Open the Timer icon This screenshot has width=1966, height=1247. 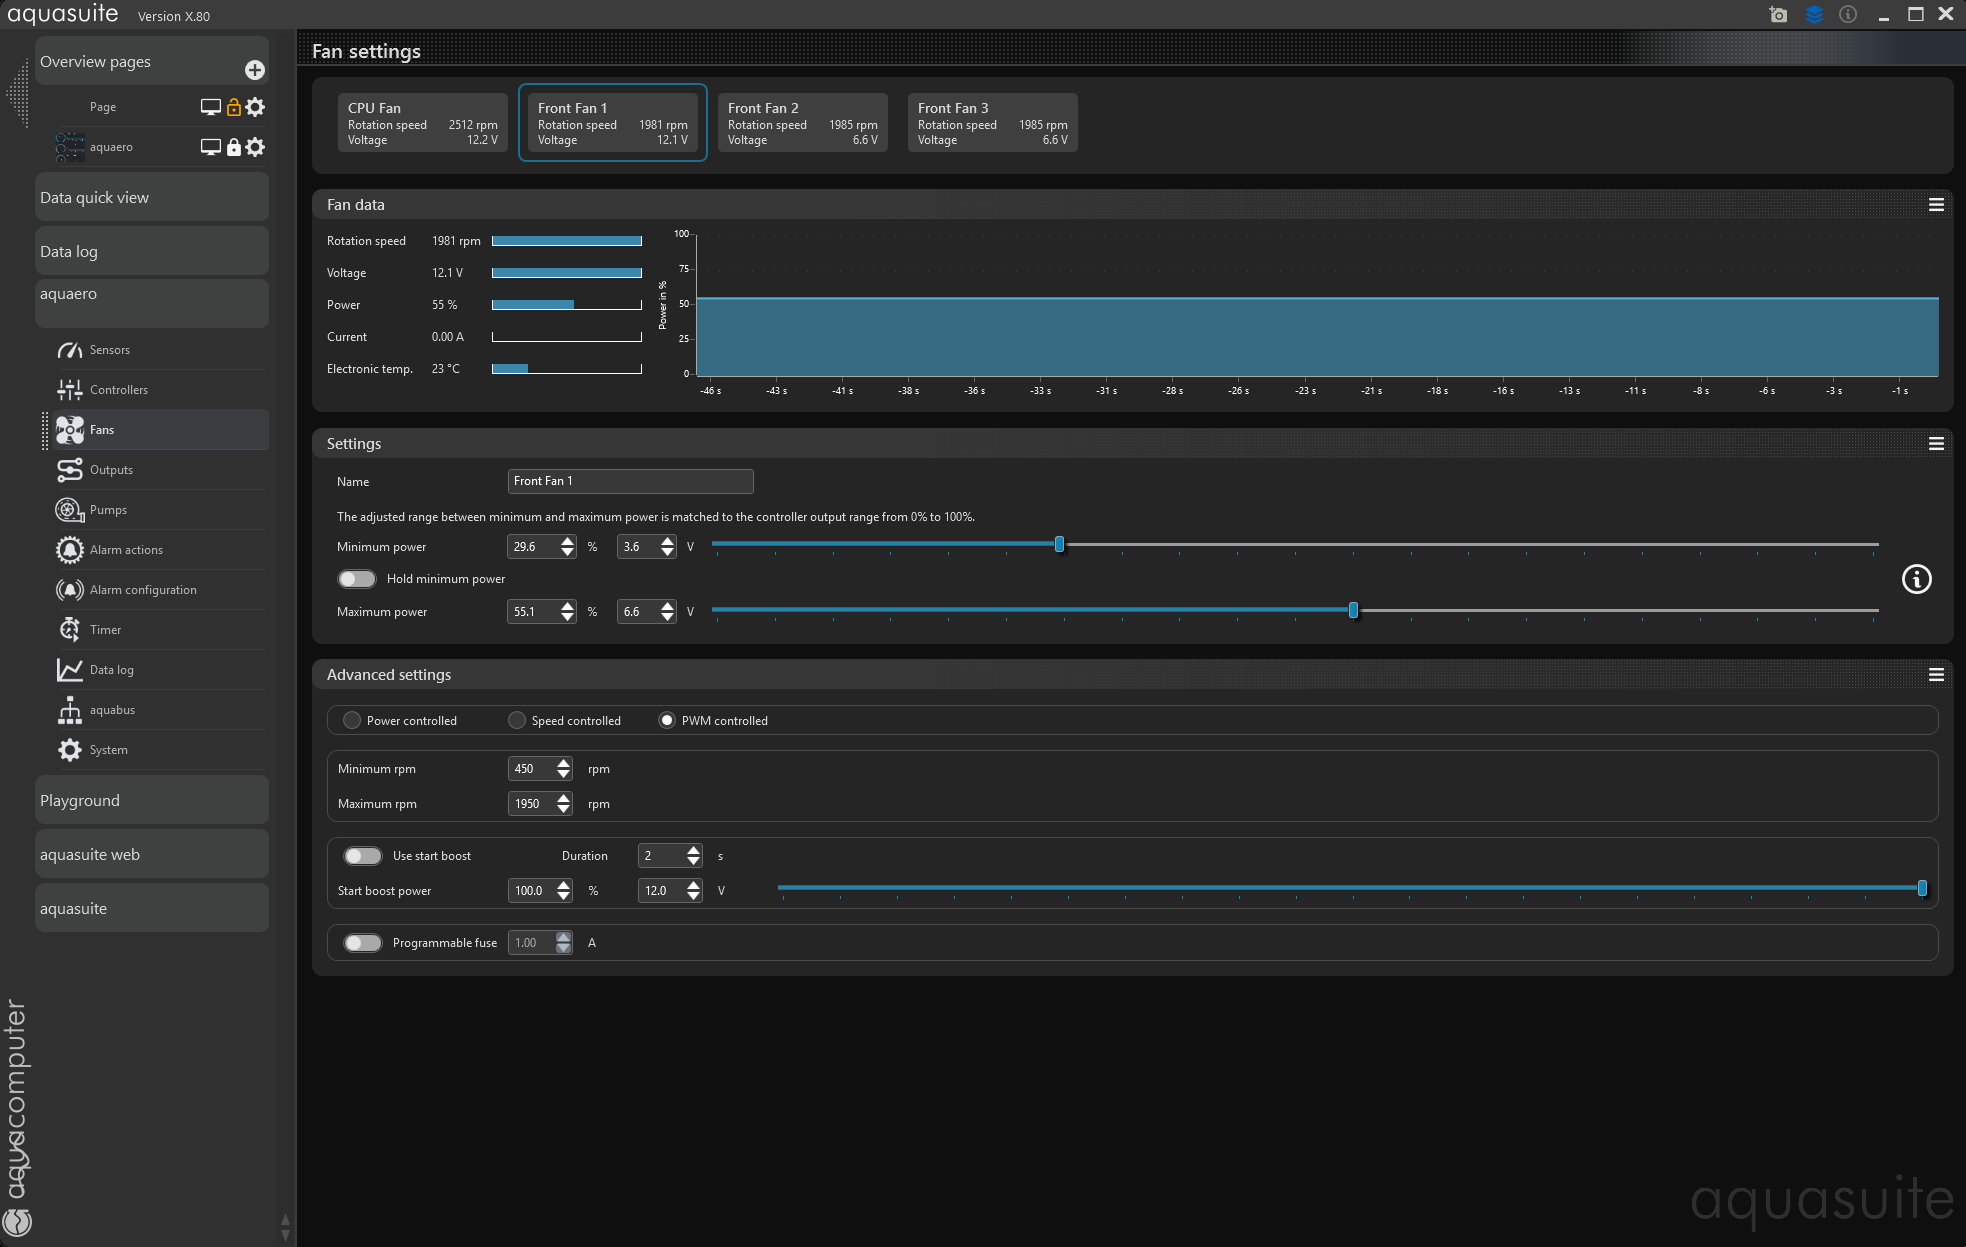(69, 630)
